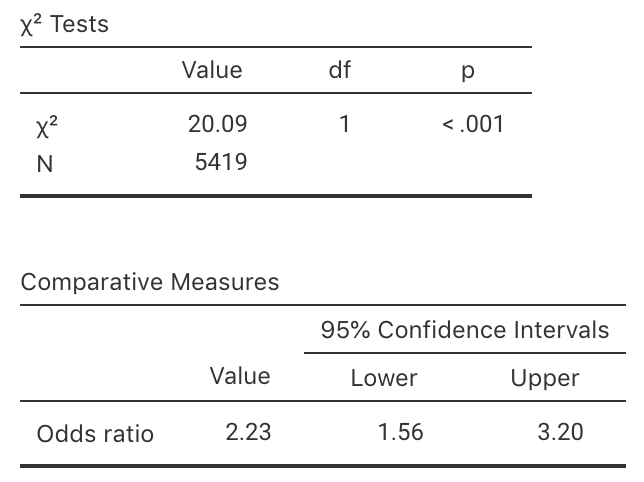Click the Upper column header

(x=545, y=378)
